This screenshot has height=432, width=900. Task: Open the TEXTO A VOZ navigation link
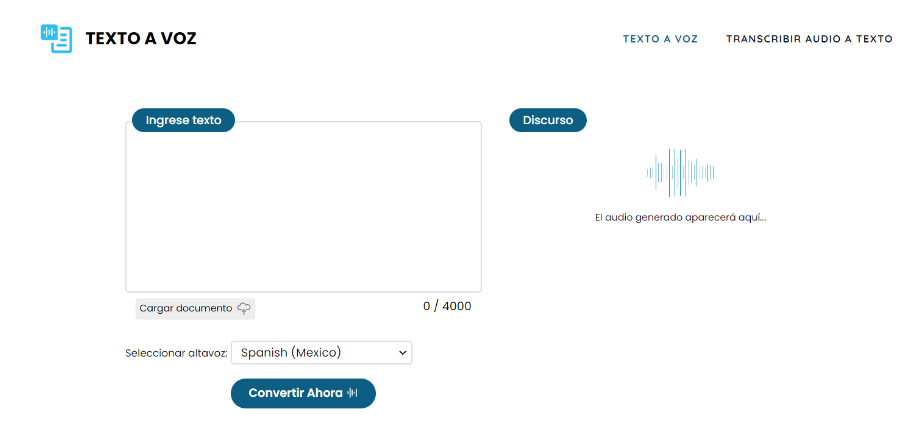pos(660,39)
